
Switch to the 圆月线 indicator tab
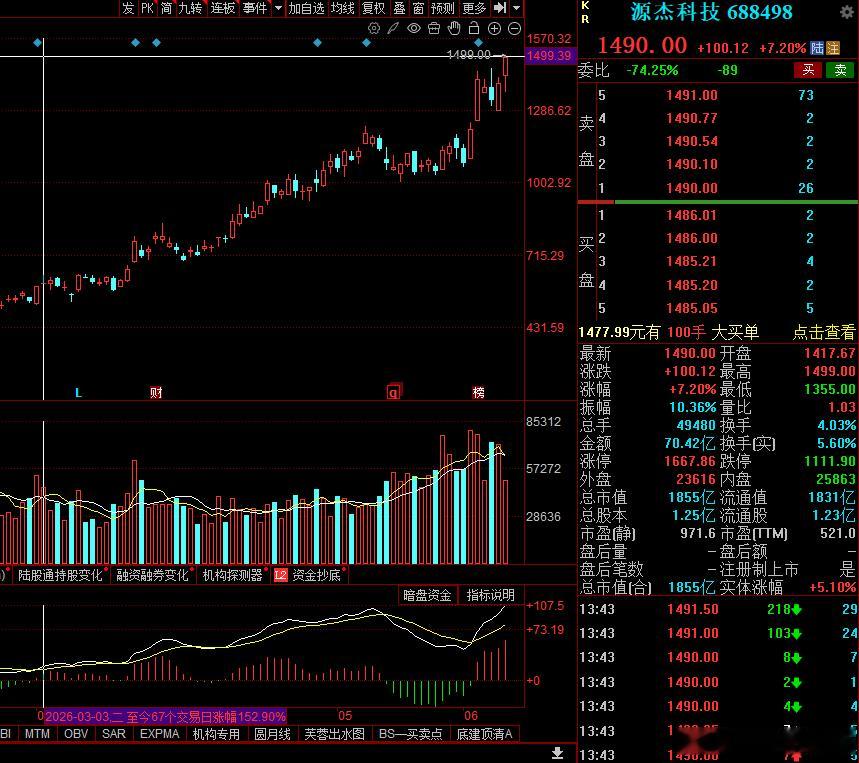point(272,734)
